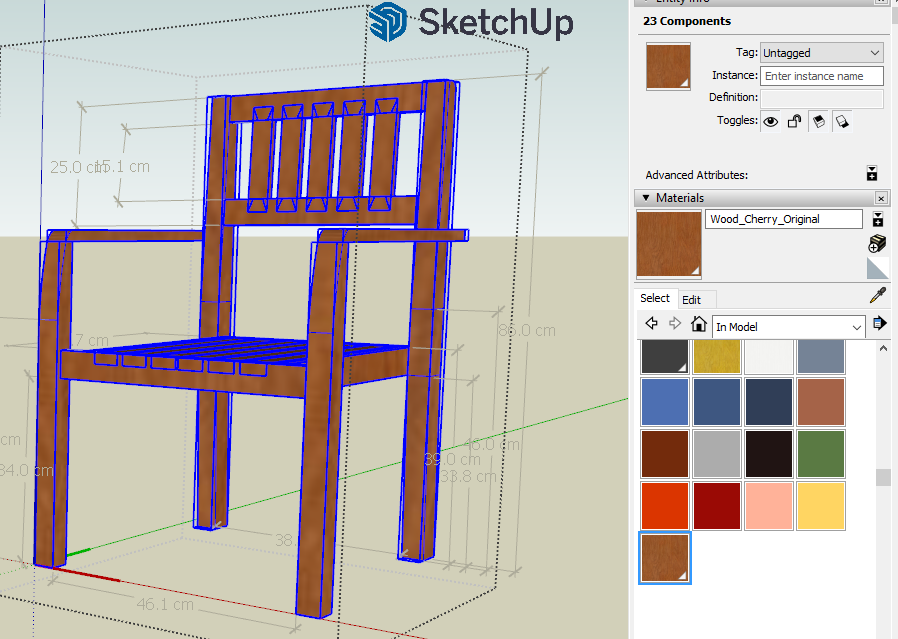The width and height of the screenshot is (898, 639).
Task: Select the light yellow swatch
Action: point(821,506)
